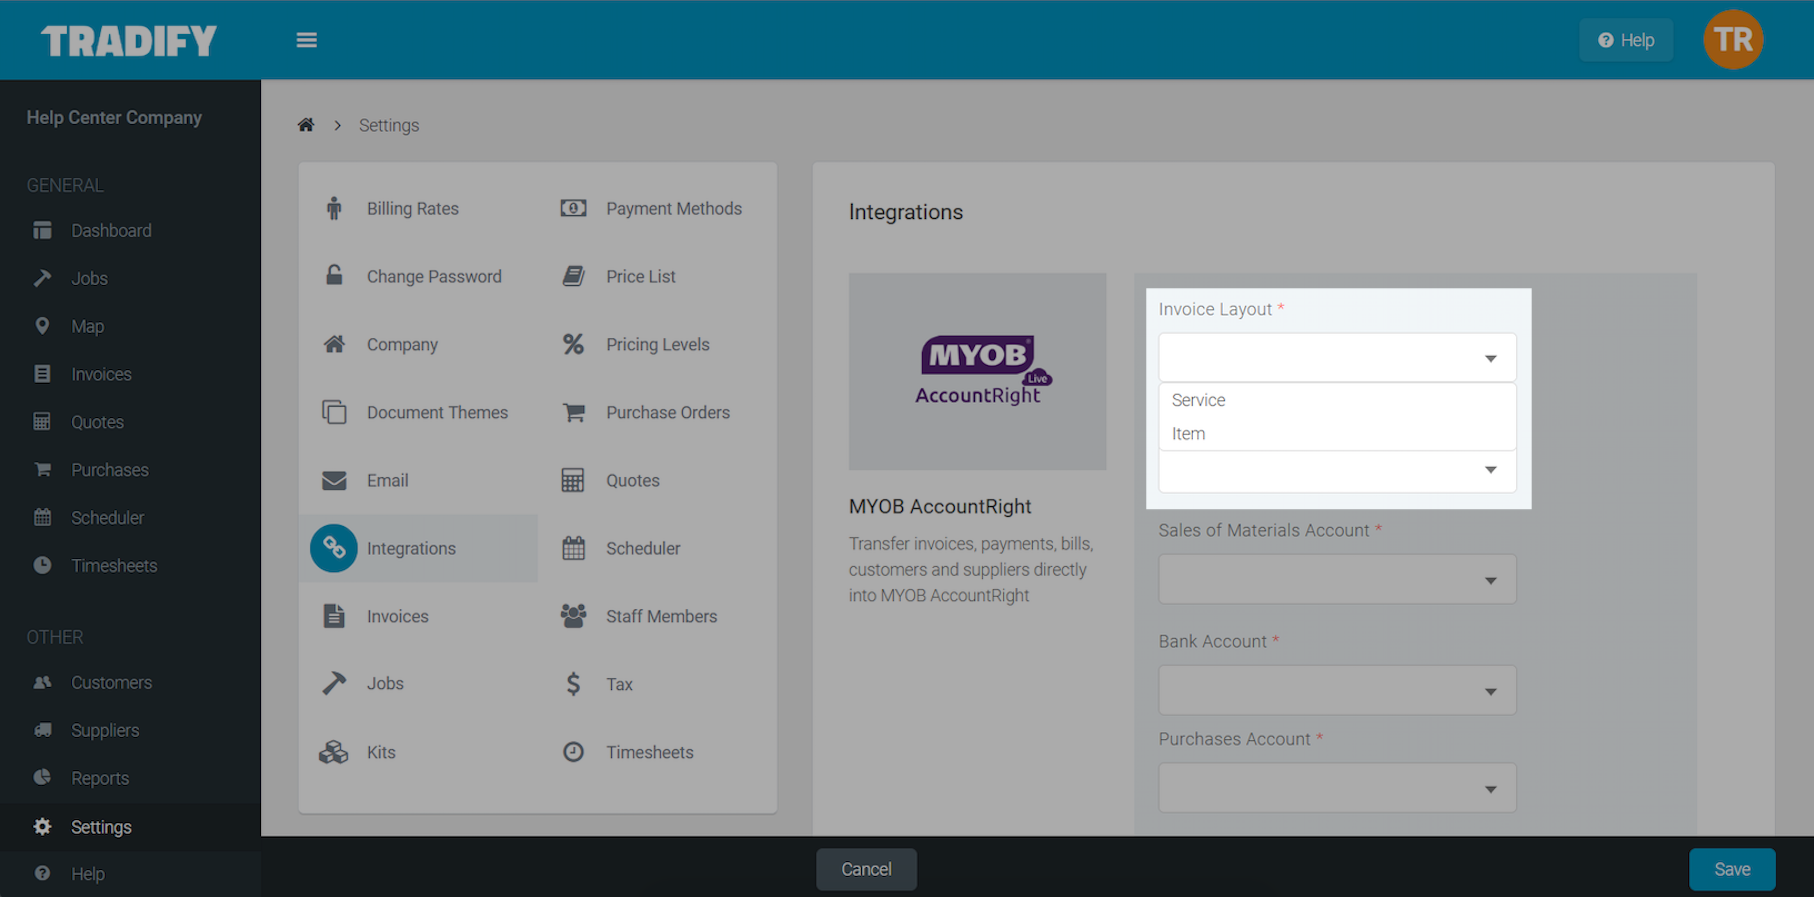Click the sidebar Invoices icon
Image resolution: width=1814 pixels, height=897 pixels.
point(42,374)
